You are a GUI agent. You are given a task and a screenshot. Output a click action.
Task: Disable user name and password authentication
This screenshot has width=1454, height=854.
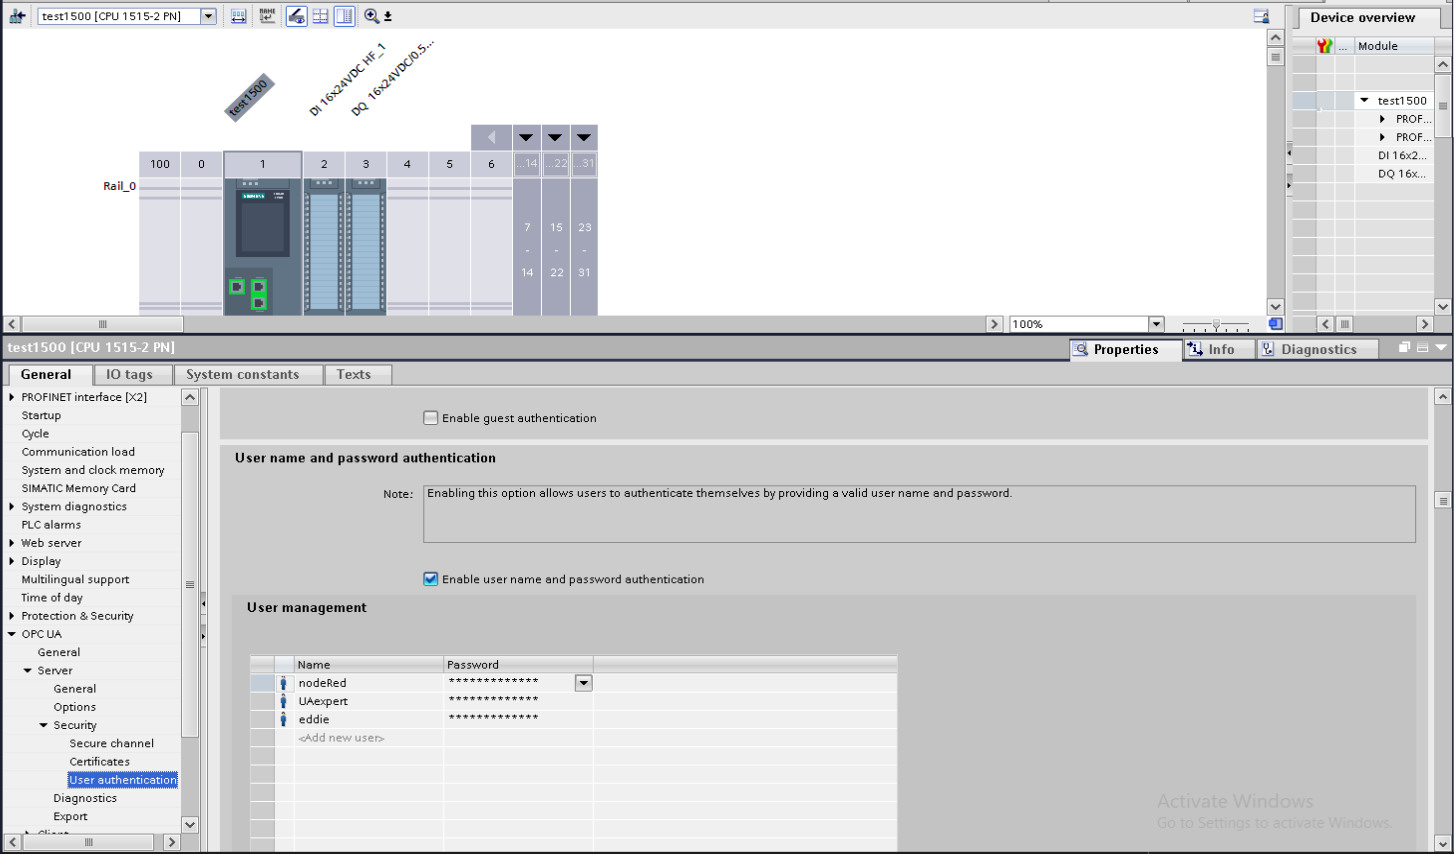pos(431,578)
